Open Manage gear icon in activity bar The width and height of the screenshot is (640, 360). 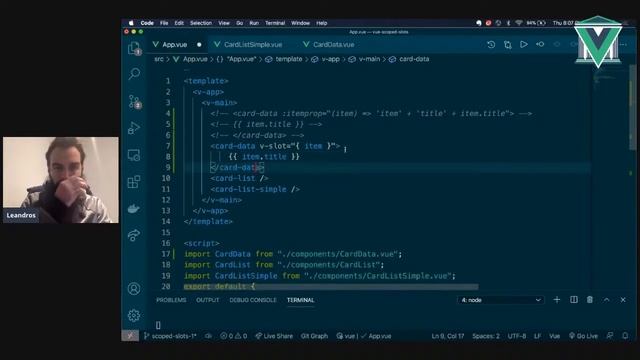pyautogui.click(x=134, y=315)
